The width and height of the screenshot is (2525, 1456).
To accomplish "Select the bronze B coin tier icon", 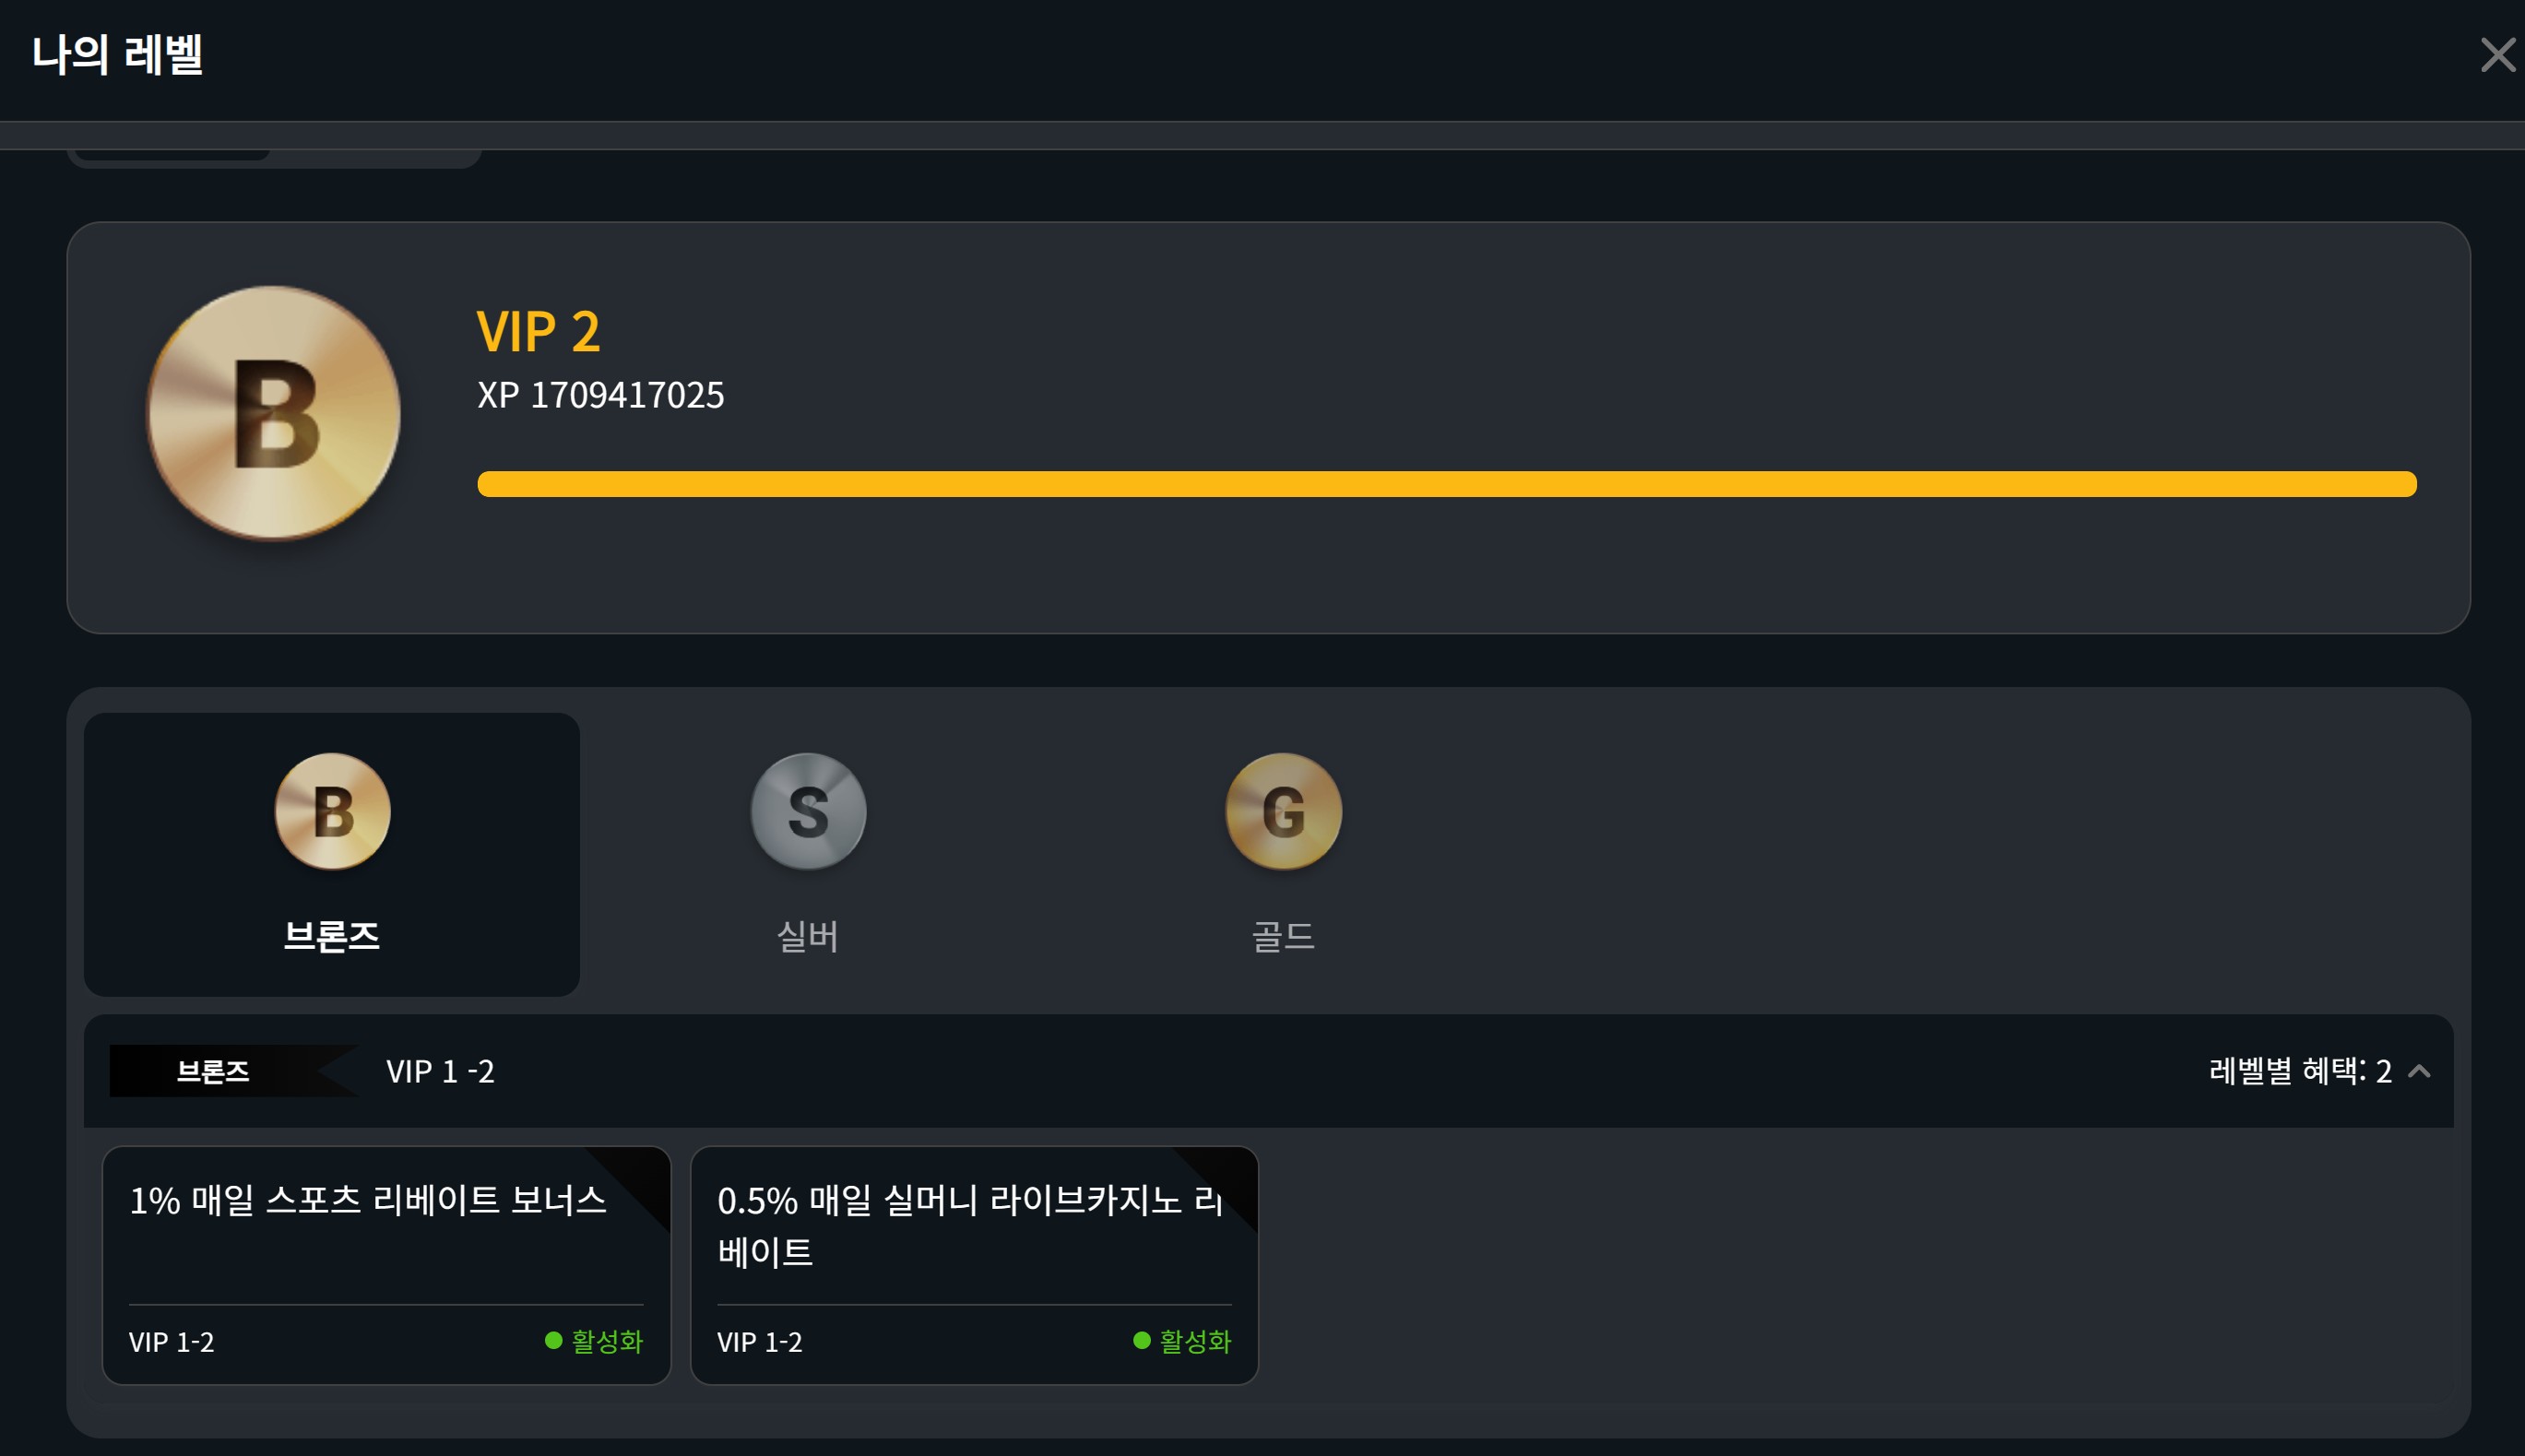I will pos(333,811).
